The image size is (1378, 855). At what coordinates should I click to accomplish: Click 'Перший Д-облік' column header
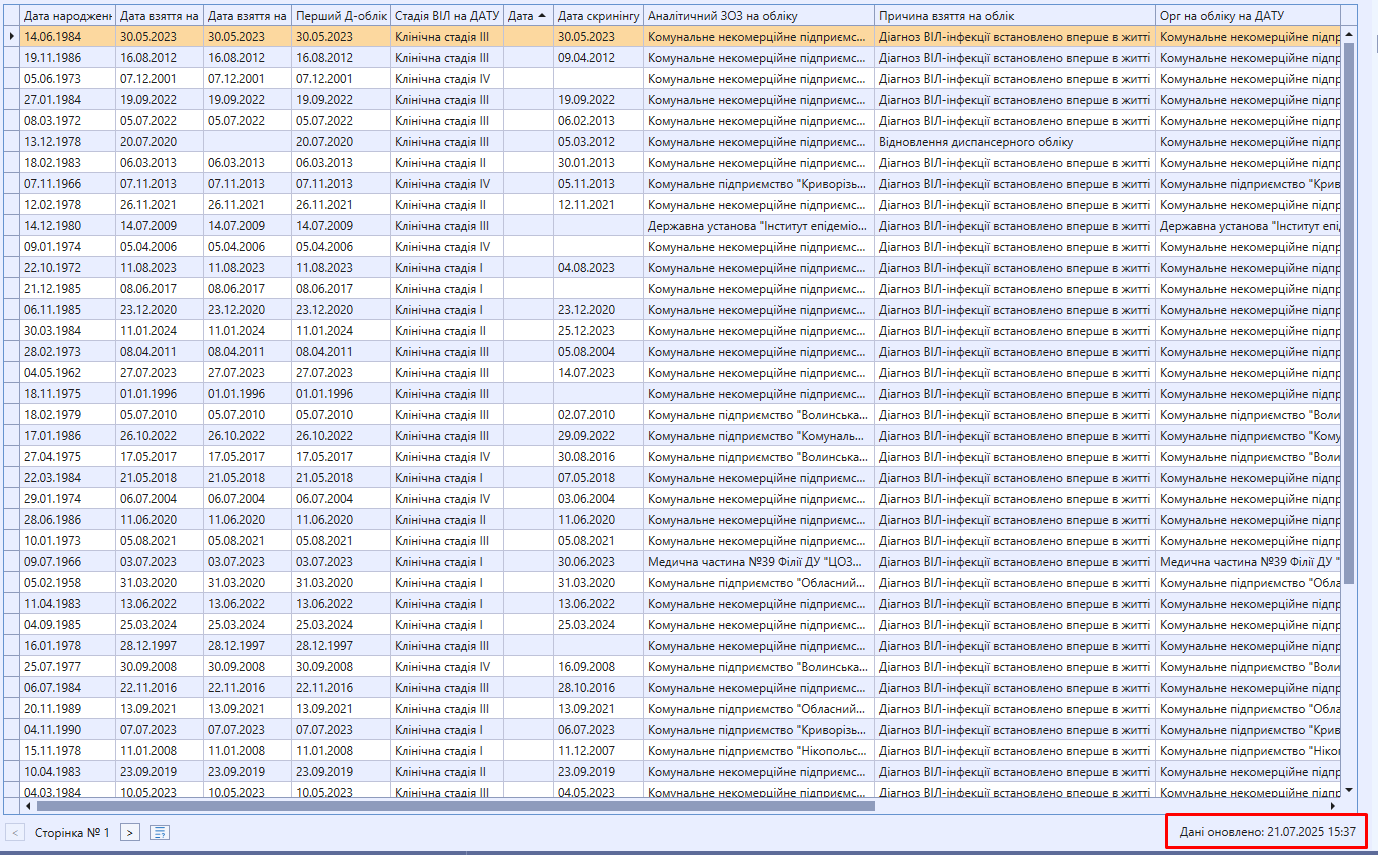[x=340, y=16]
